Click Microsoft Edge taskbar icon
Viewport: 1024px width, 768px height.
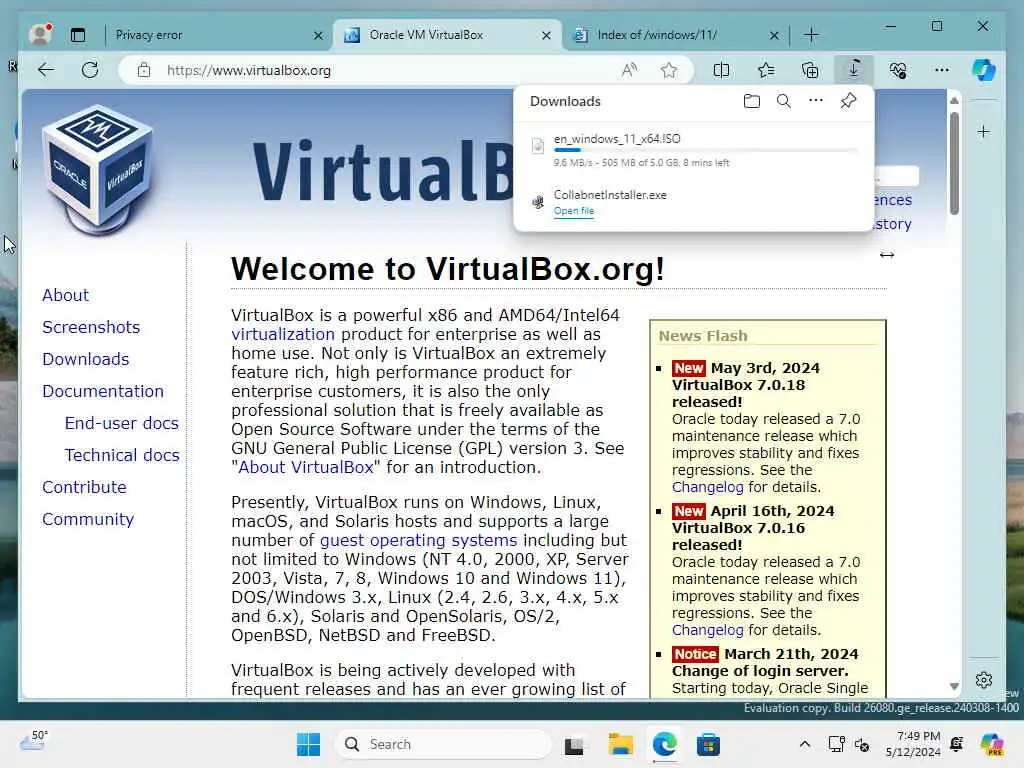coord(664,744)
